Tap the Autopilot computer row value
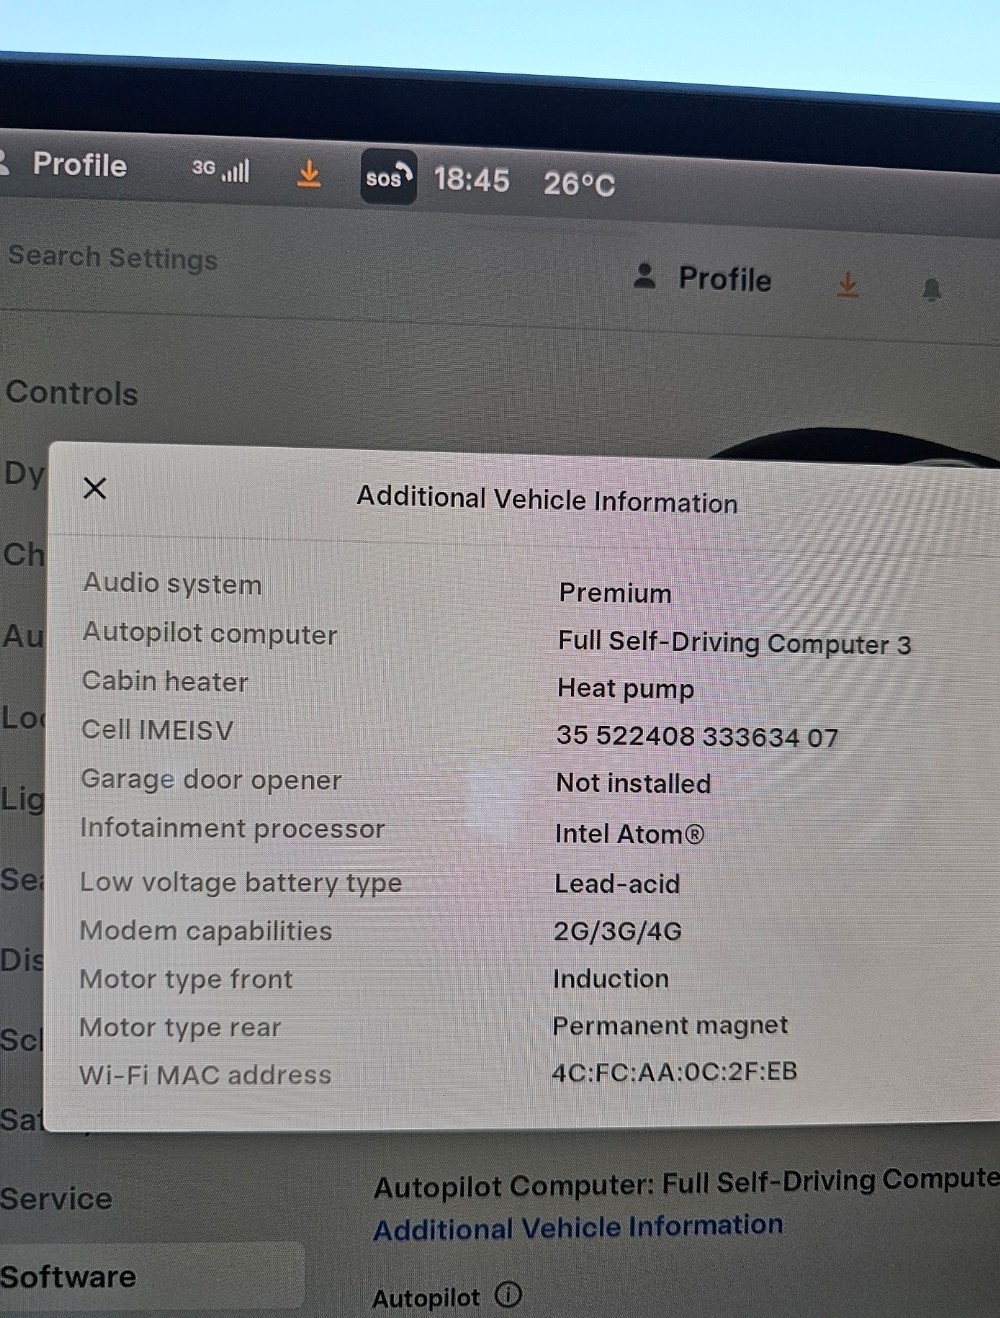The width and height of the screenshot is (1000, 1318). pos(735,643)
